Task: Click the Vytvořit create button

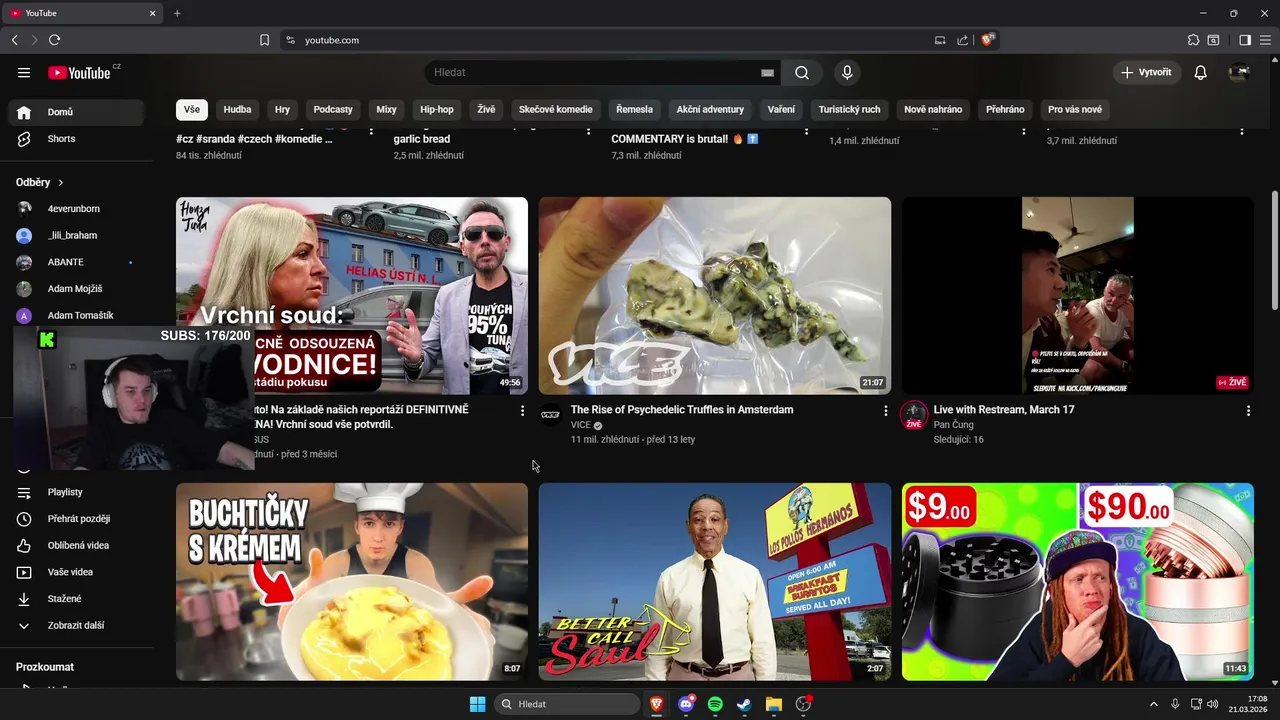Action: pyautogui.click(x=1146, y=72)
